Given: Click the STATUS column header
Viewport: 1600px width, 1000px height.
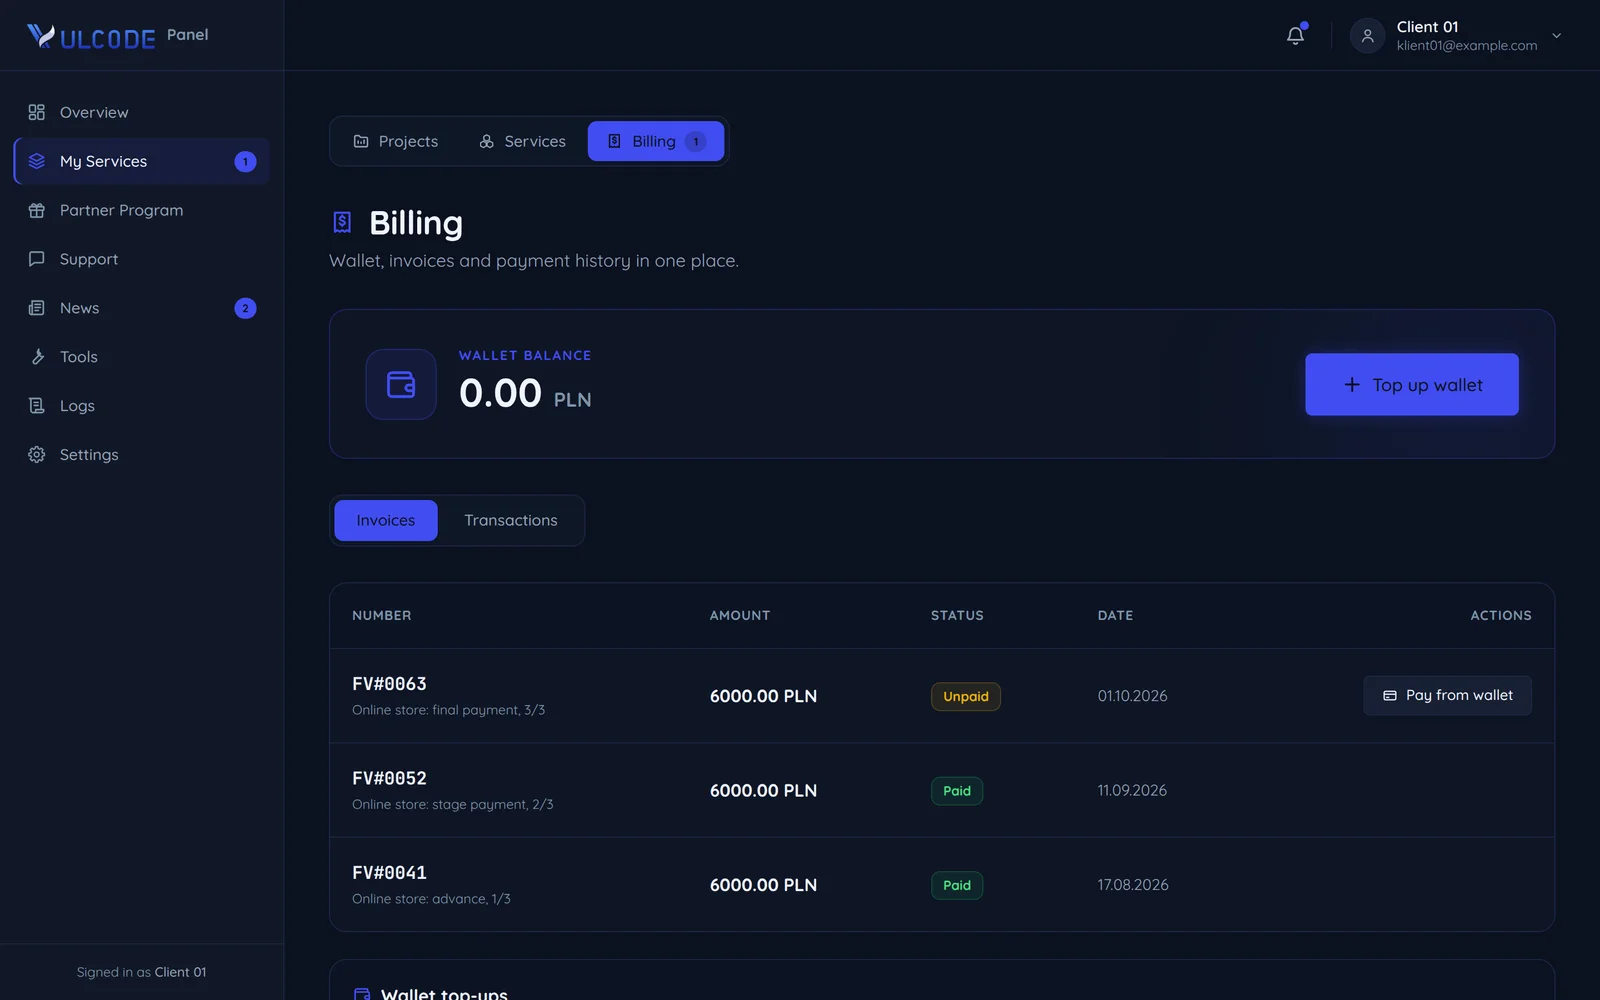Looking at the screenshot, I should [957, 615].
